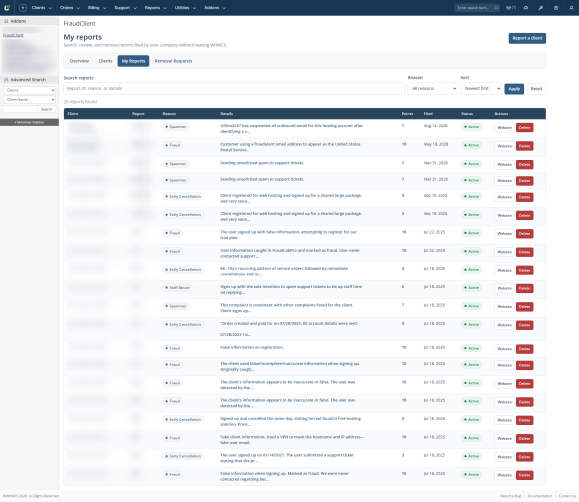The image size is (579, 502).
Task: Click the help lifebuoy icon in top bar
Action: point(556,8)
